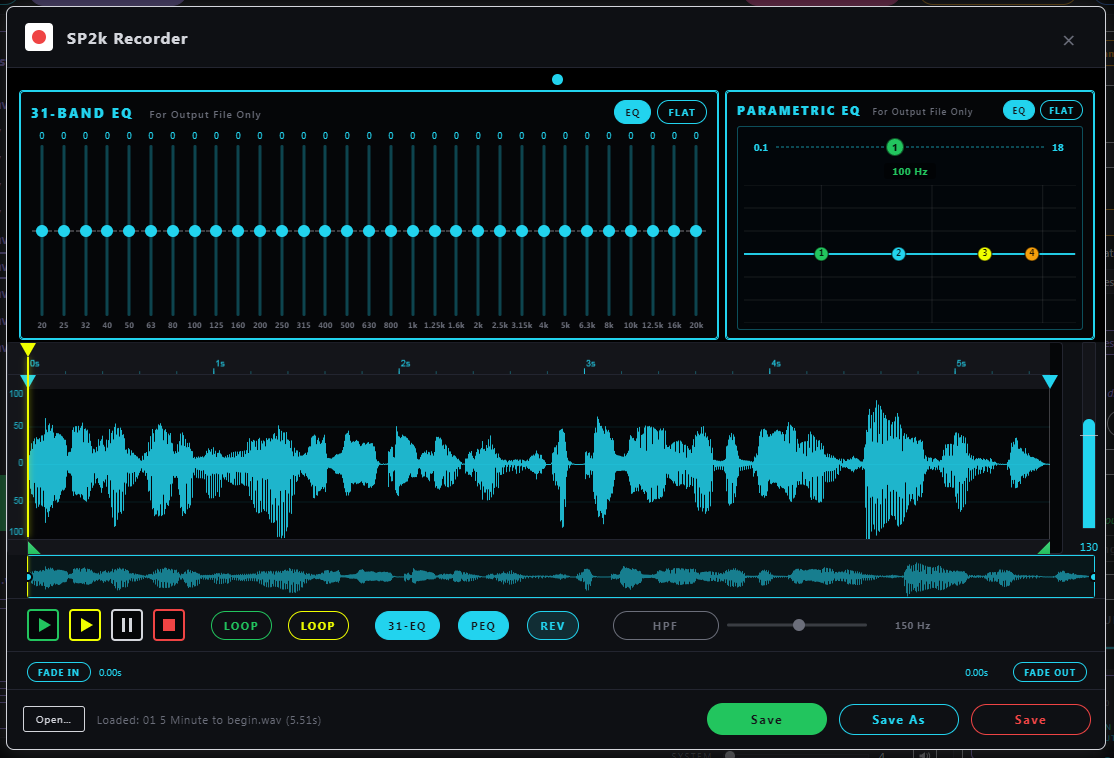Select yellow parametric EQ node 3
This screenshot has width=1114, height=758.
click(984, 254)
